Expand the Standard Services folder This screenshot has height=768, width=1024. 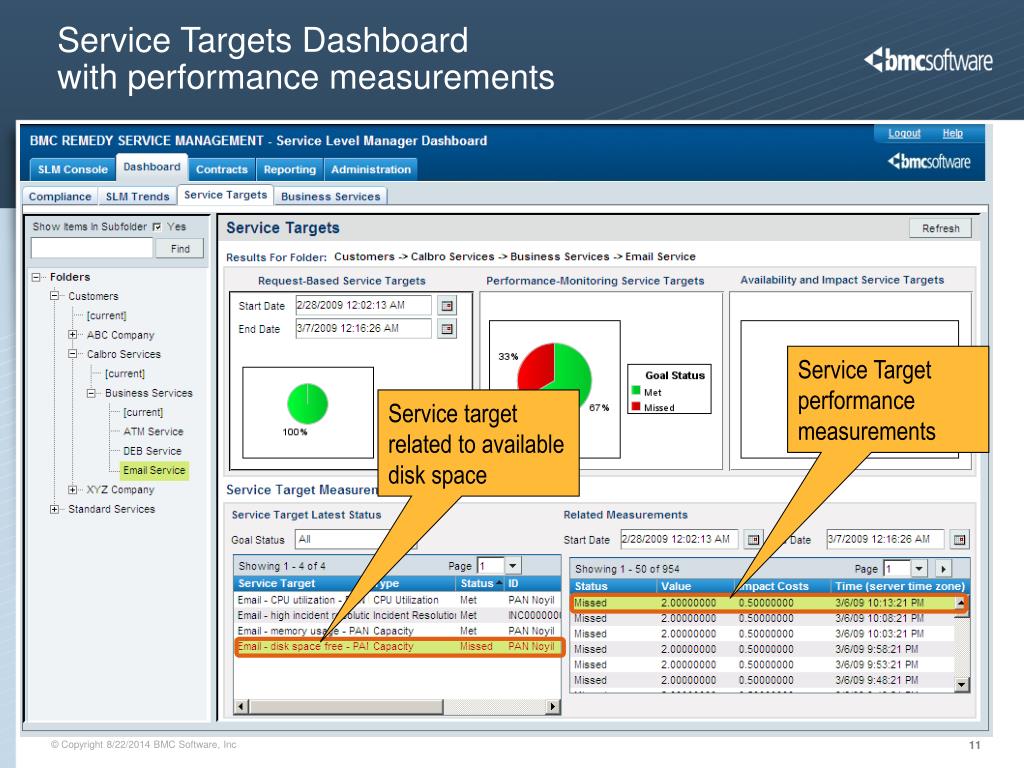pos(55,509)
